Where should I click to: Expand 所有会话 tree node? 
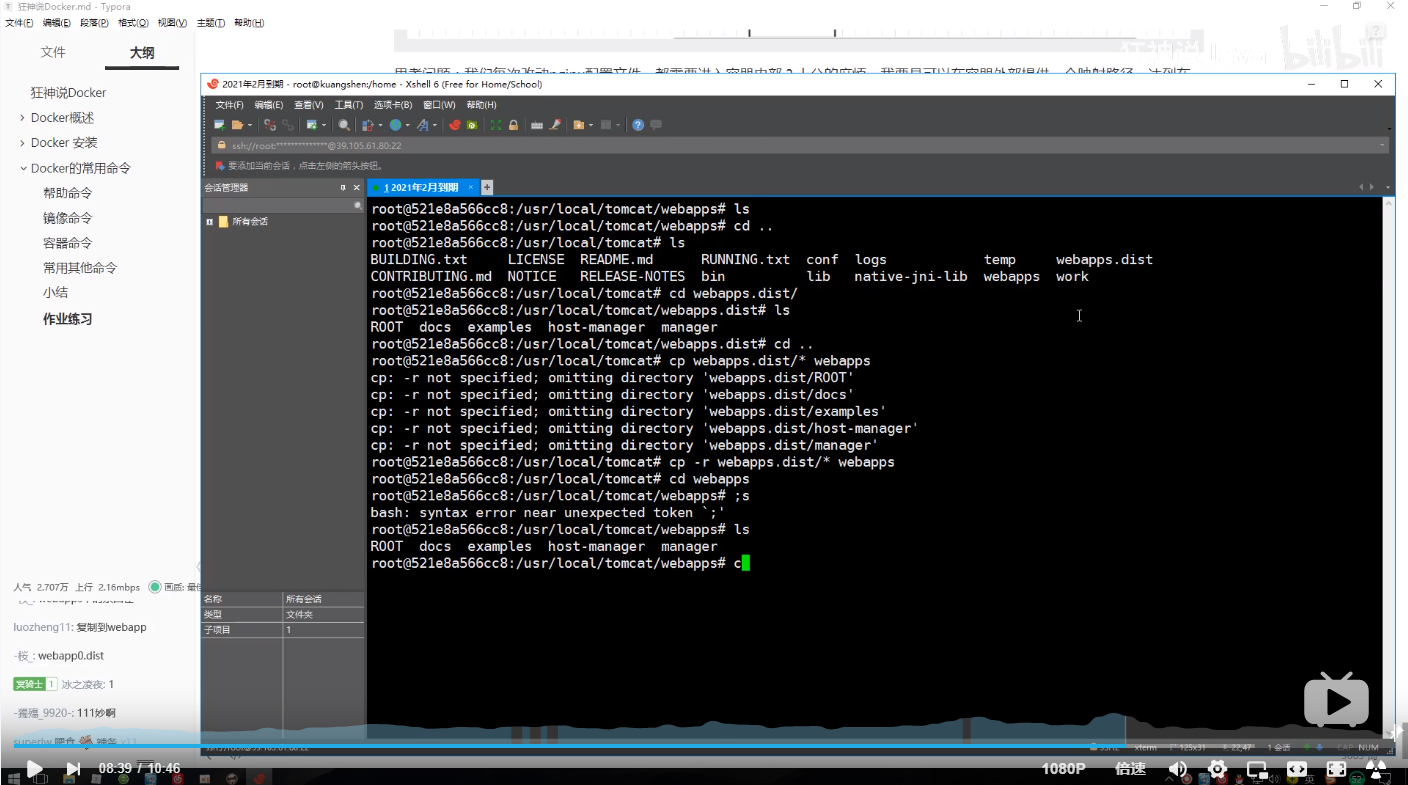click(210, 221)
